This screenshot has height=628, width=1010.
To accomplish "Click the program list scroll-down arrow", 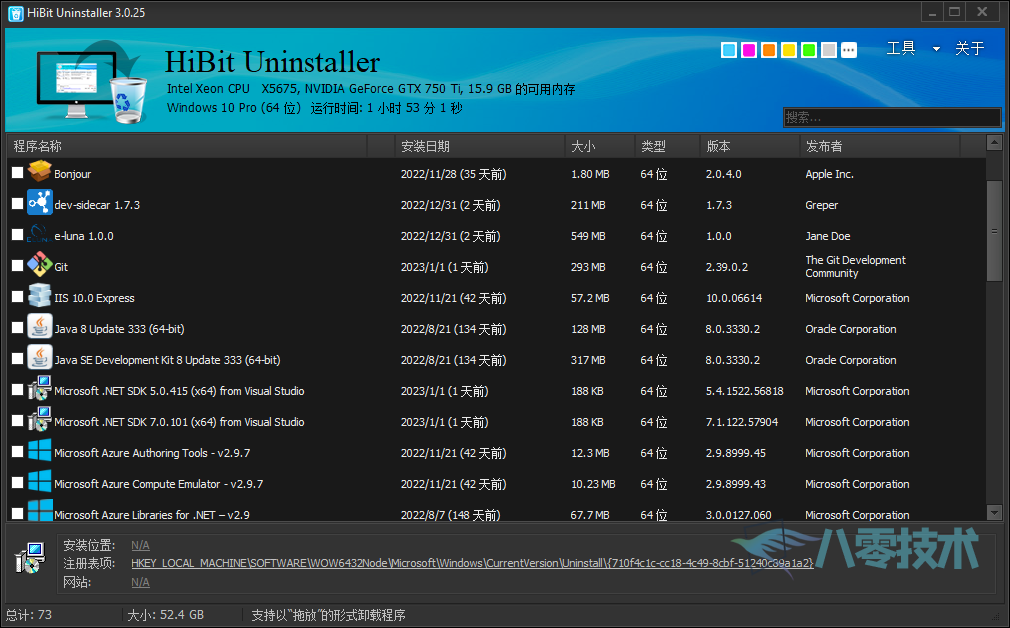I will 994,513.
